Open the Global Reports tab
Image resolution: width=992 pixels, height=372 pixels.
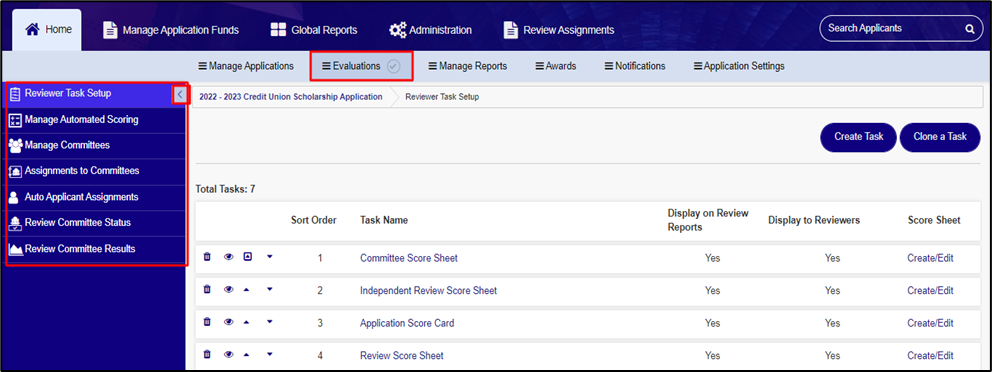(x=314, y=30)
